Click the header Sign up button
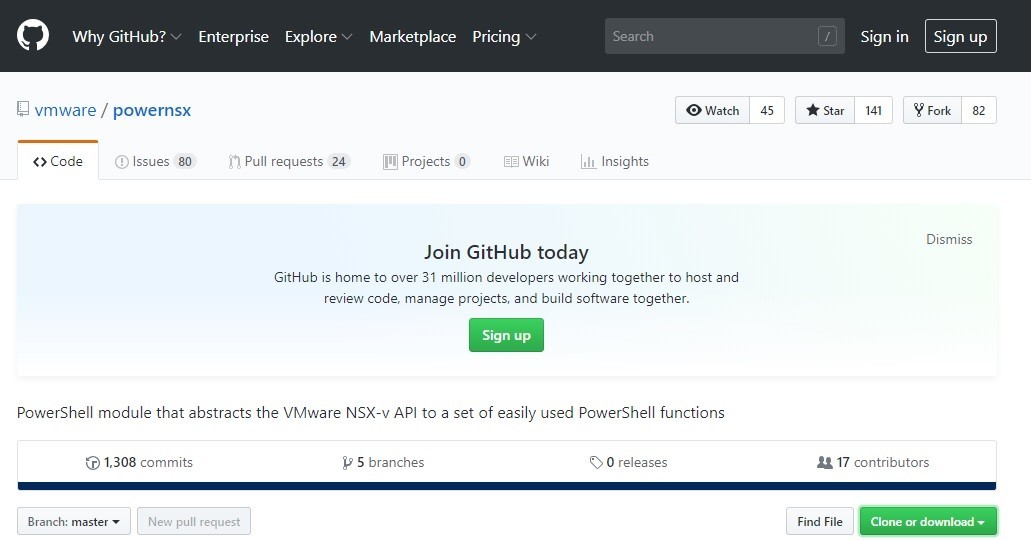Screen dimensions: 1031x541 click(x=960, y=36)
